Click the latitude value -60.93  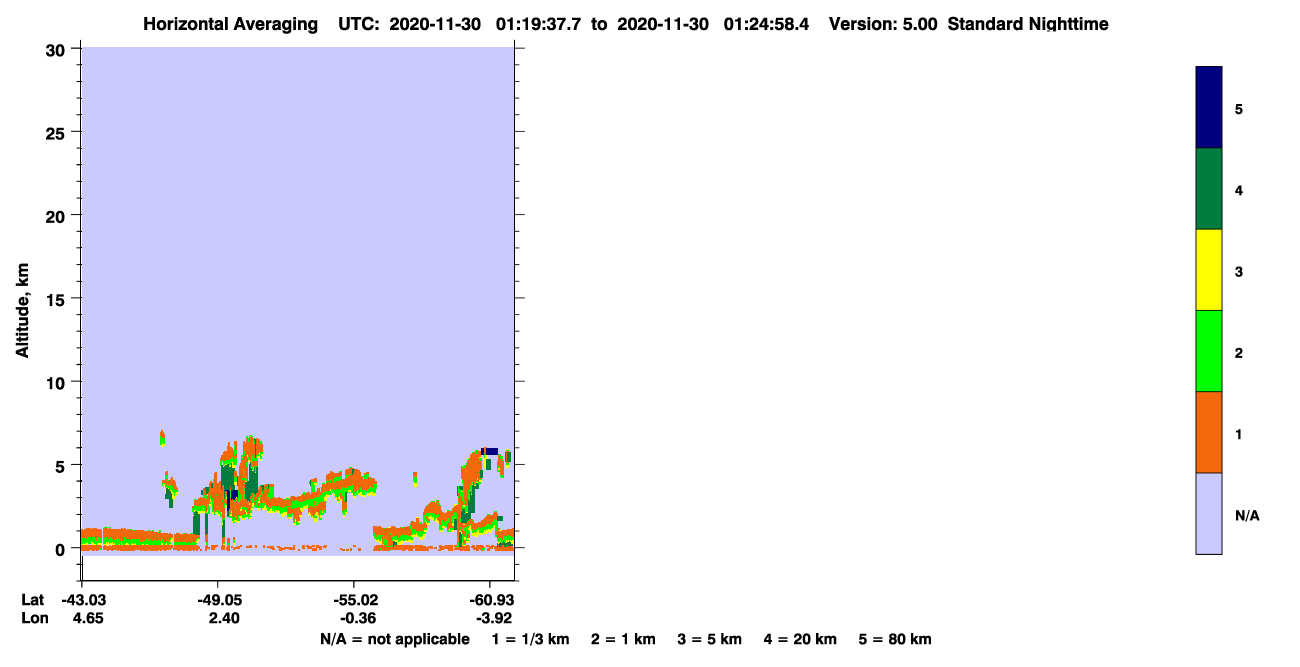pyautogui.click(x=490, y=600)
